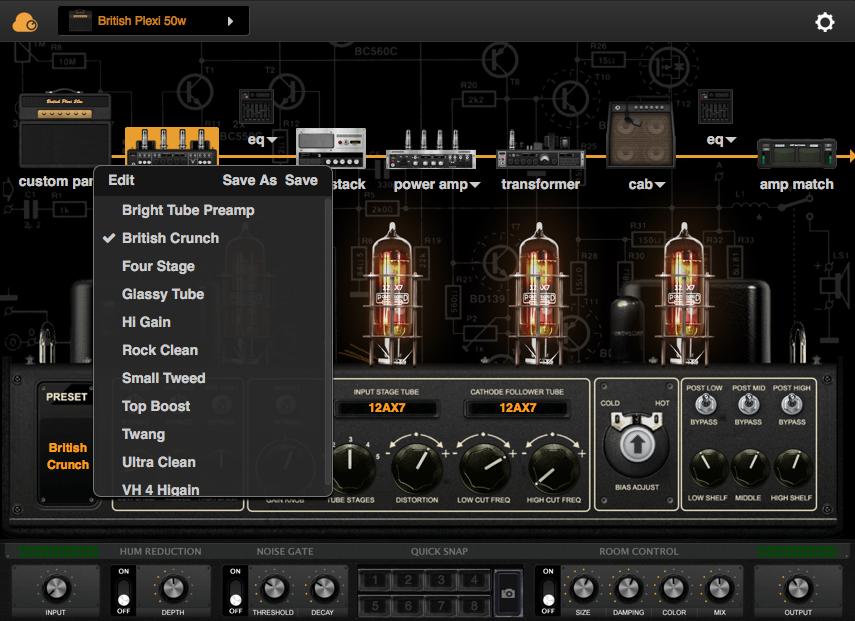Click the preset list scrollbar
This screenshot has height=621, width=855.
[x=328, y=341]
